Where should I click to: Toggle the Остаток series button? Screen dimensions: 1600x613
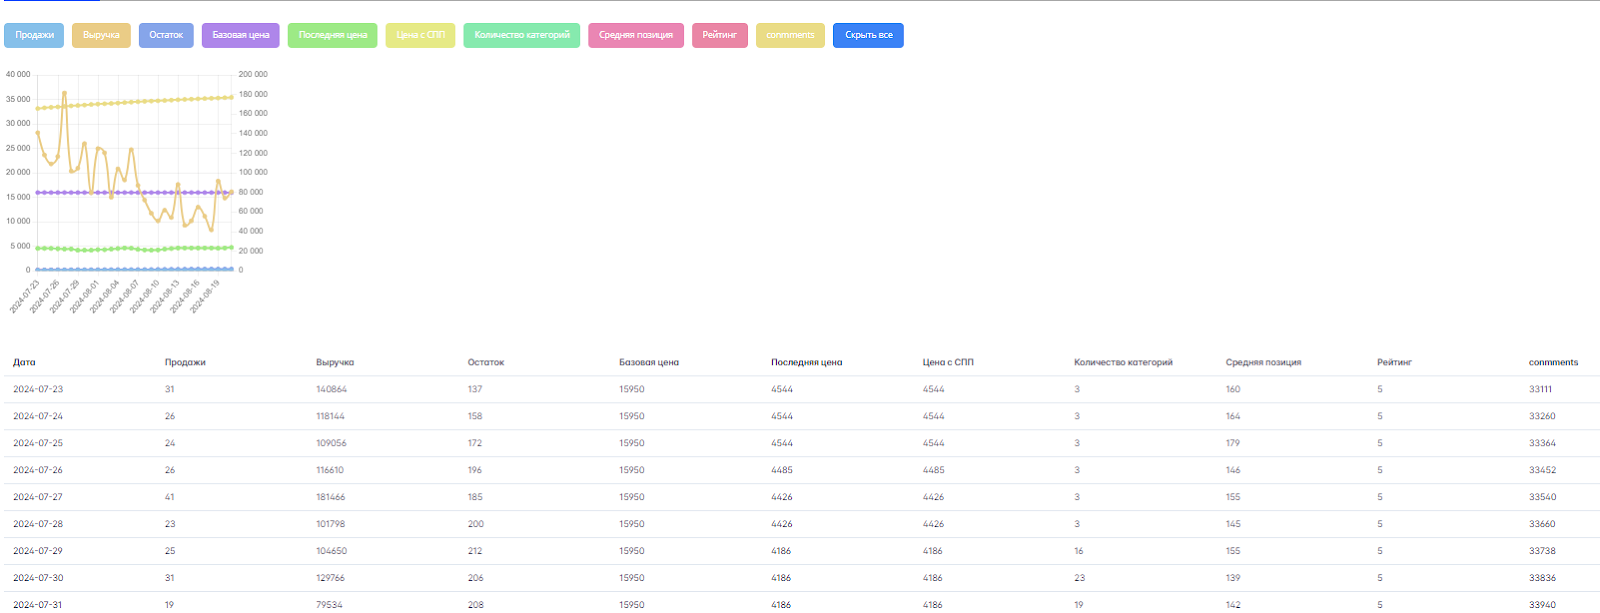[x=166, y=35]
